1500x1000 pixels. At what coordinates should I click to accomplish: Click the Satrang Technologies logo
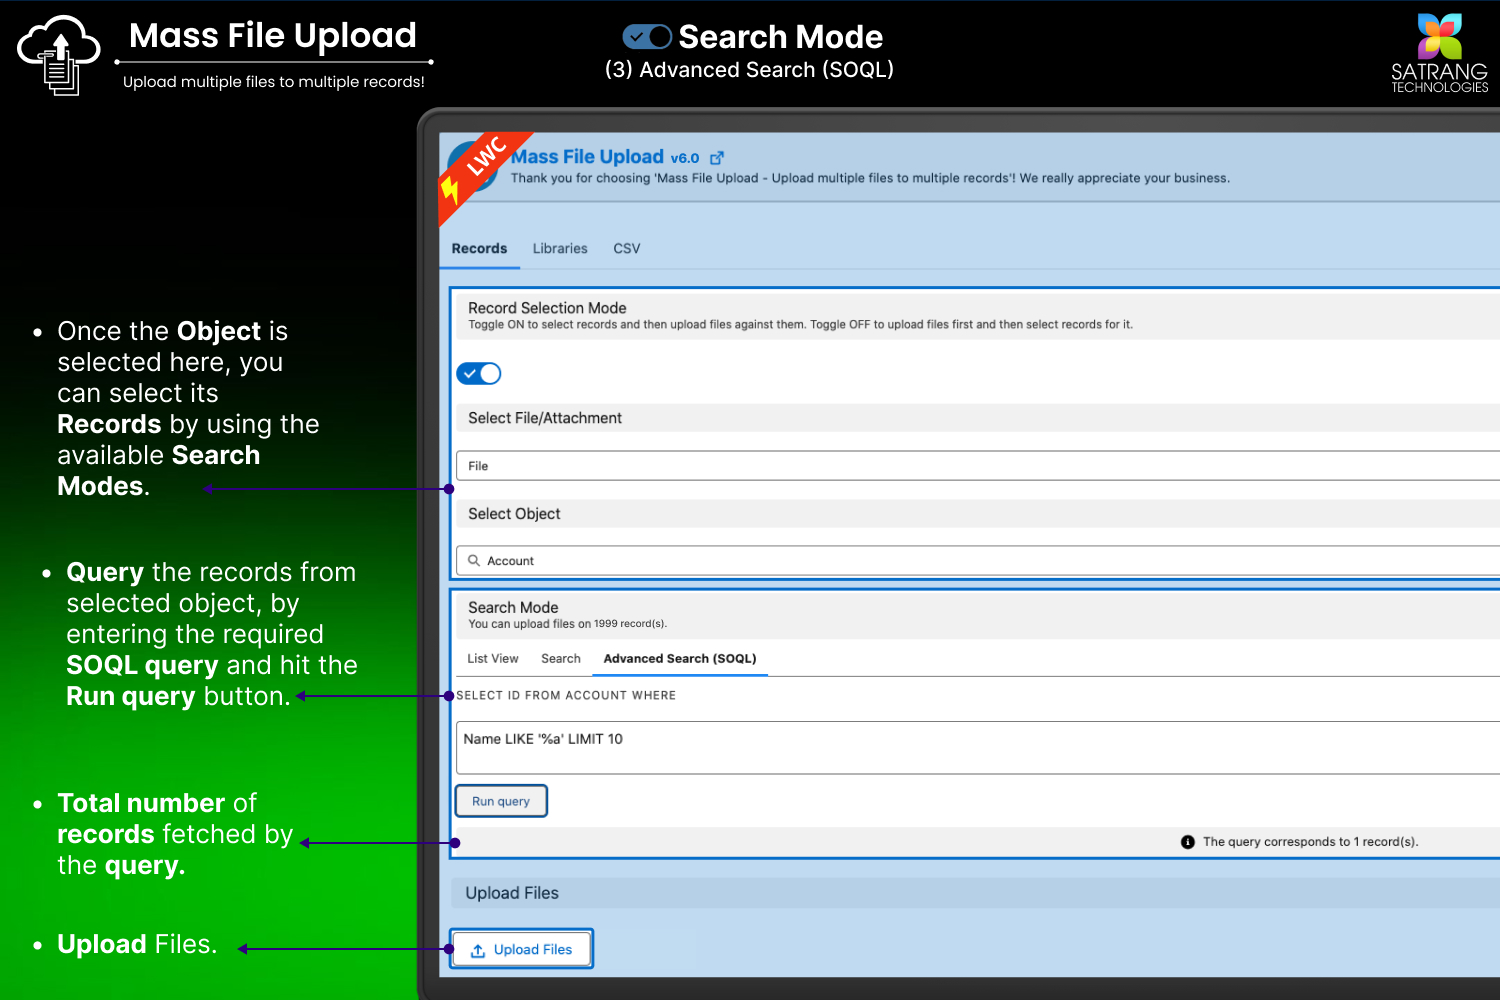[1440, 53]
